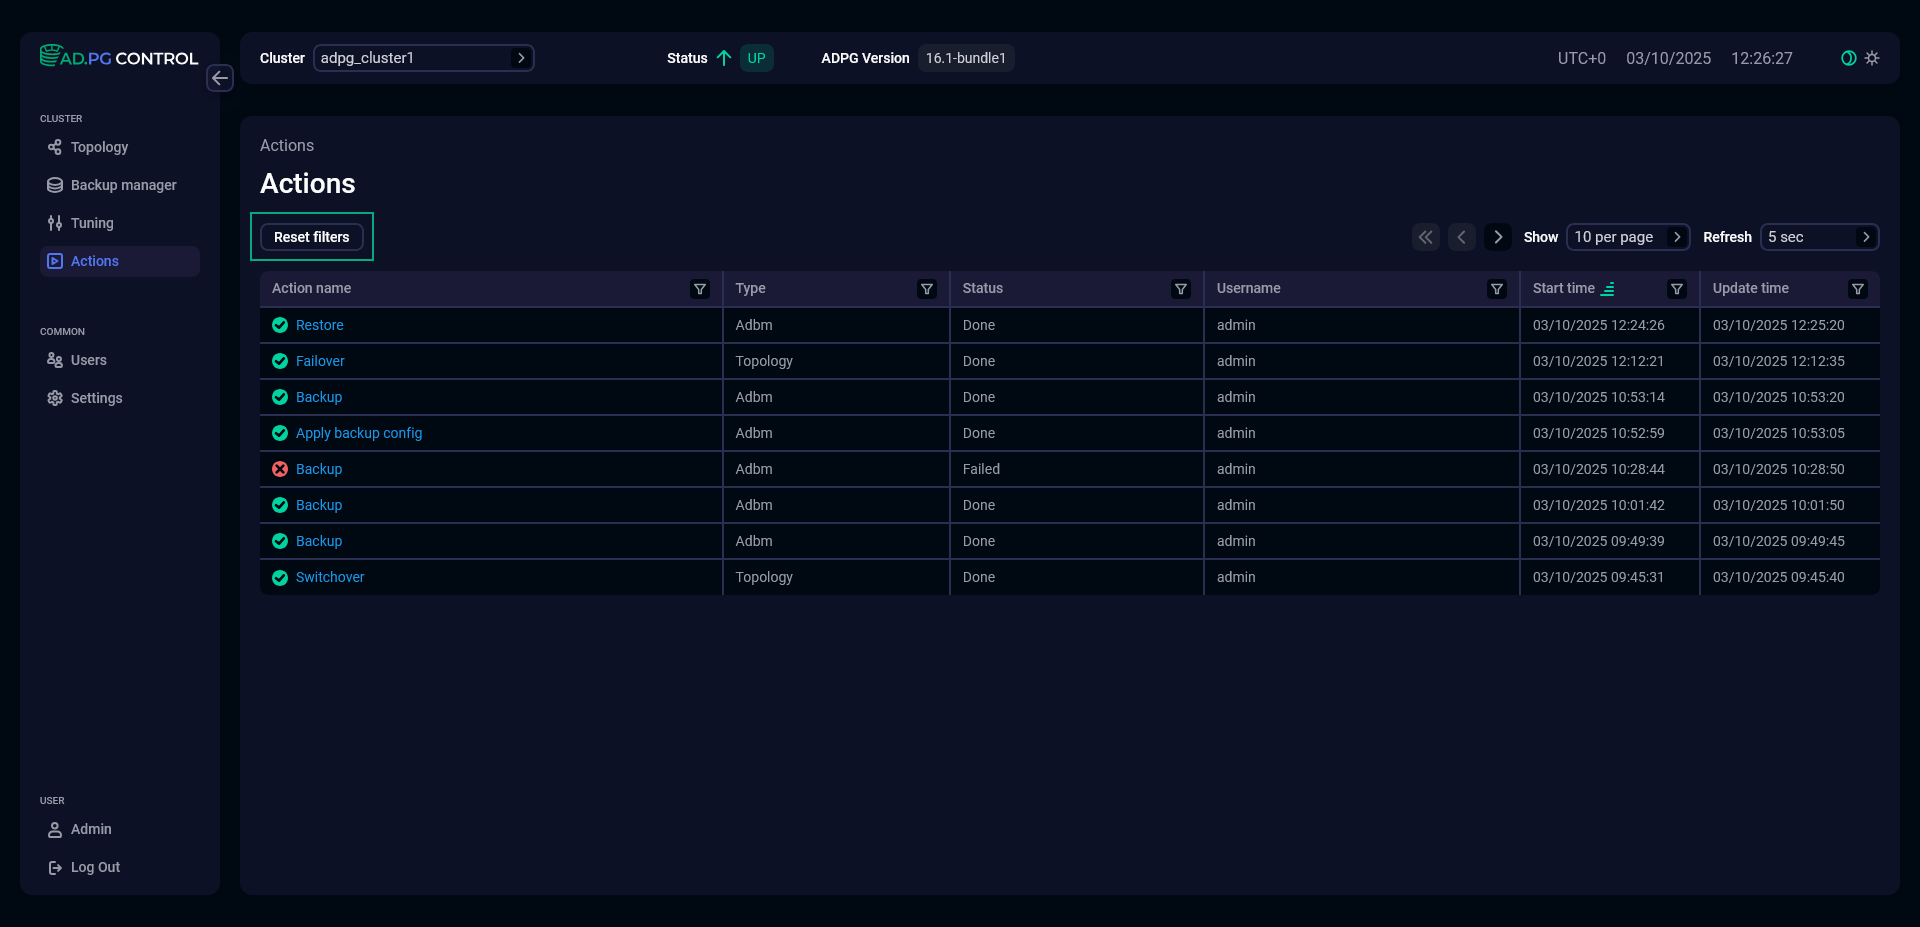Collapse the sidebar with the back arrow
This screenshot has height=927, width=1920.
point(220,78)
